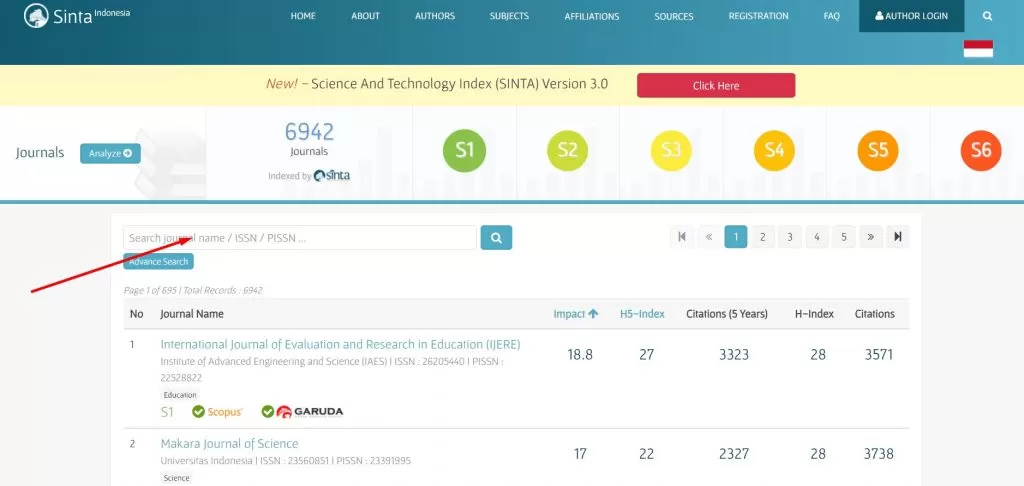Image resolution: width=1024 pixels, height=486 pixels.
Task: Filter by the yellow S3 badge
Action: pos(671,150)
